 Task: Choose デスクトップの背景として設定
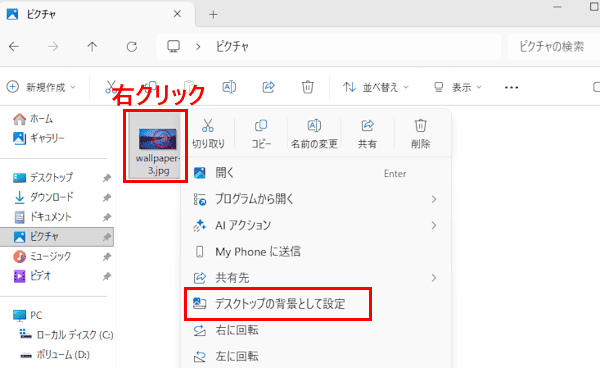[278, 304]
